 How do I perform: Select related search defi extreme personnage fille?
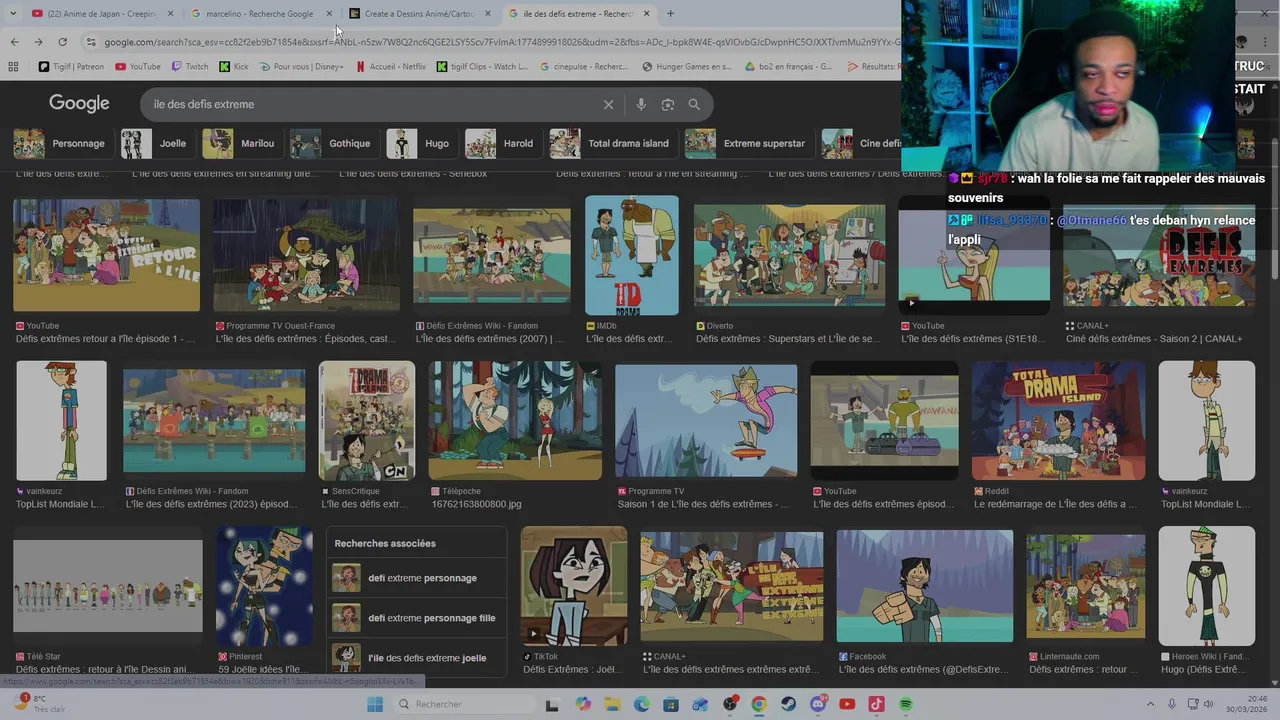click(x=415, y=618)
